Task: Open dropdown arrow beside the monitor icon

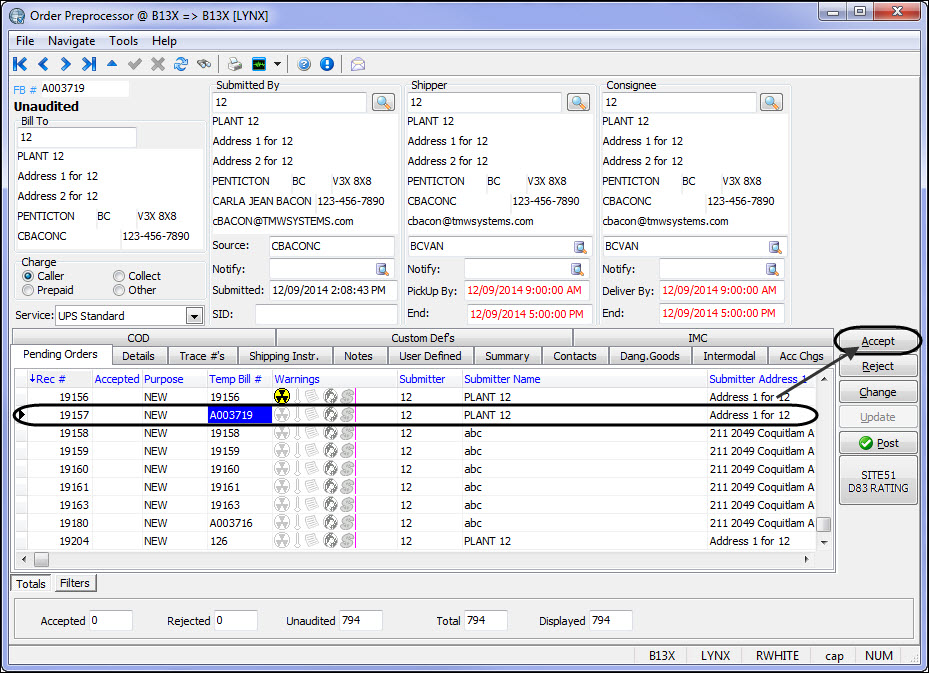Action: tap(277, 64)
